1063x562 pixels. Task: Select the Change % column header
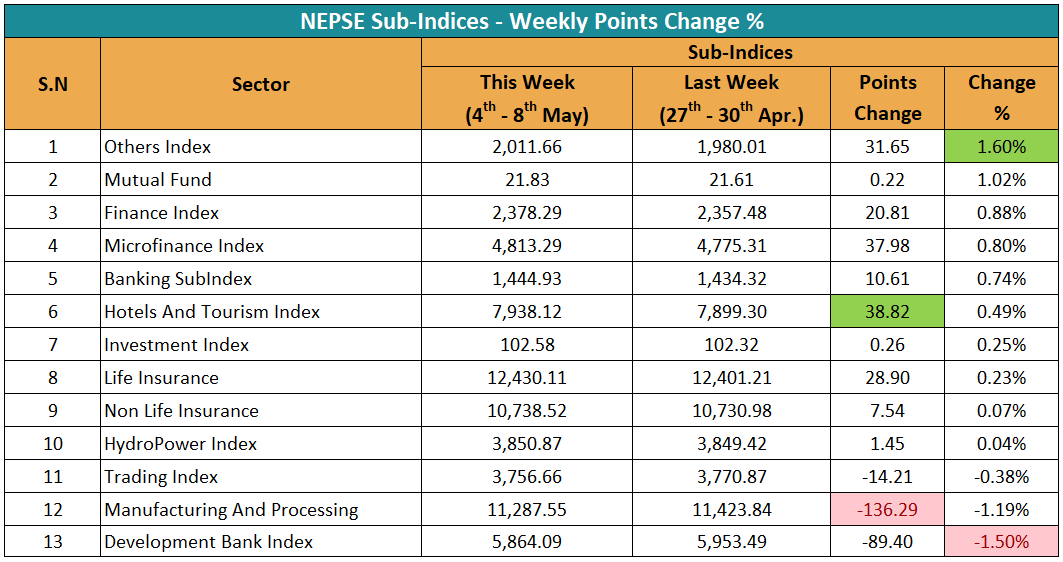point(1001,98)
